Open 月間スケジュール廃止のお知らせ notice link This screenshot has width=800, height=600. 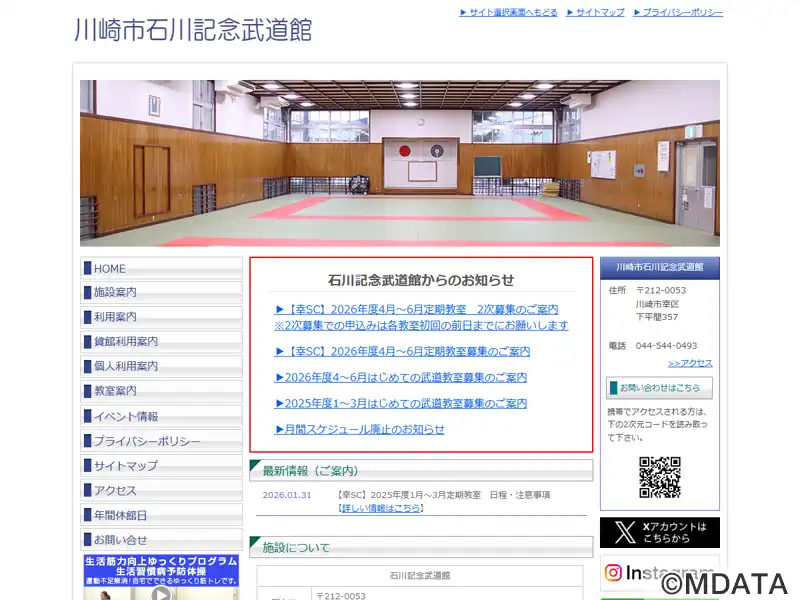[x=359, y=429]
